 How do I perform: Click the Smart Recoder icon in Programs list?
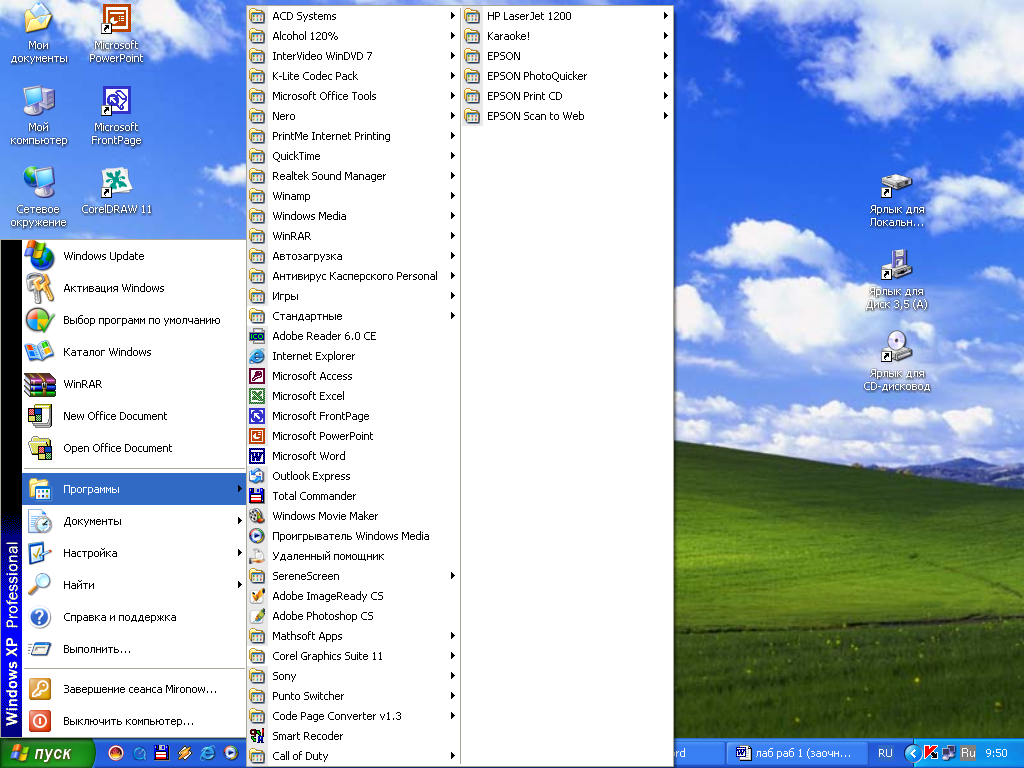click(257, 736)
